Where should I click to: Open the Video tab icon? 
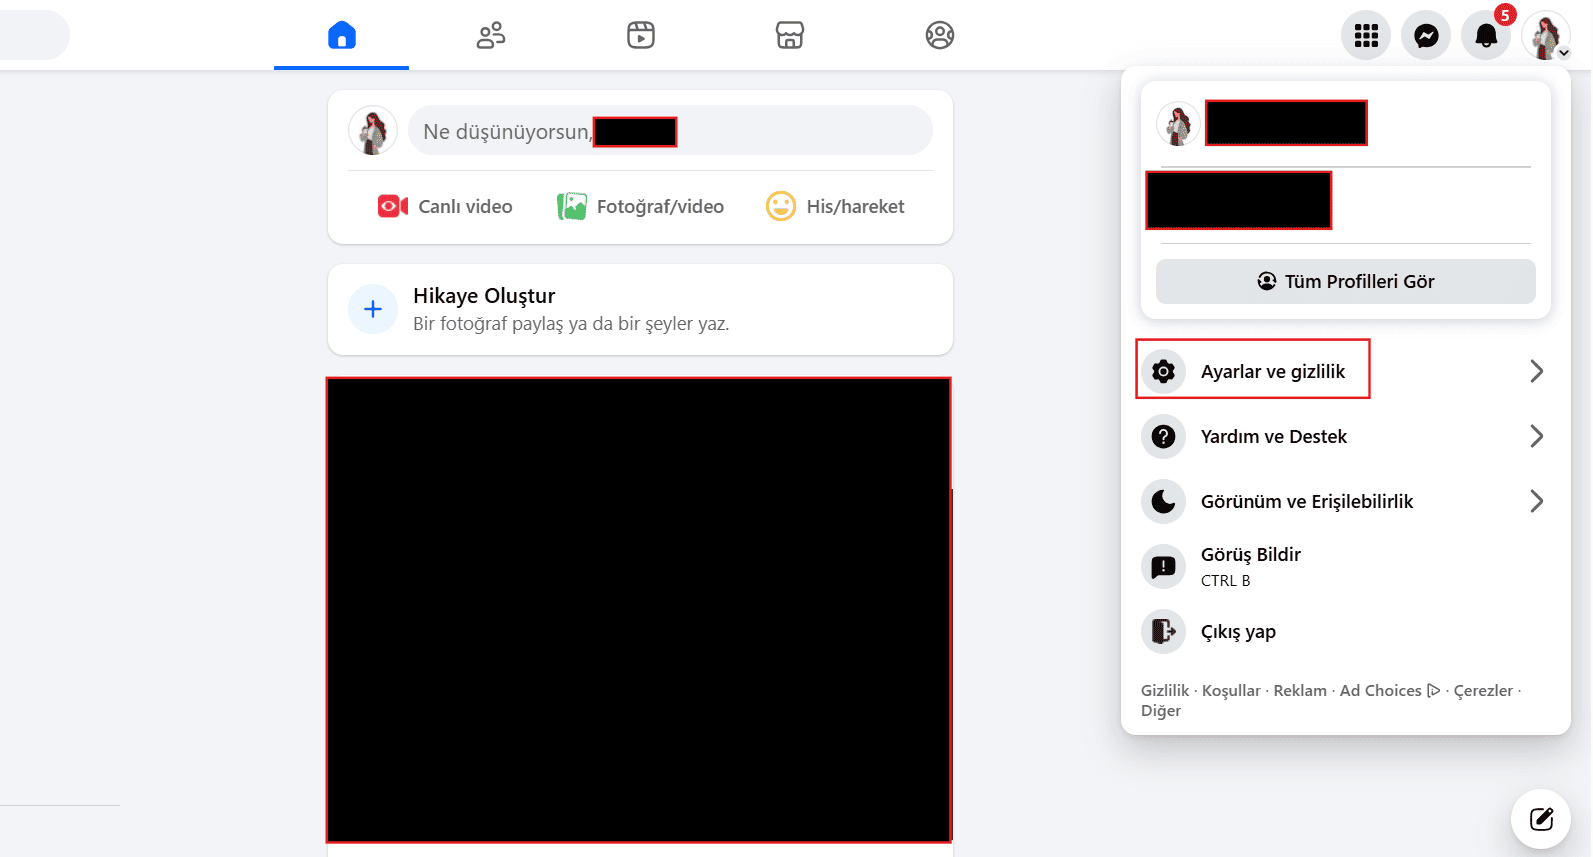pos(641,35)
